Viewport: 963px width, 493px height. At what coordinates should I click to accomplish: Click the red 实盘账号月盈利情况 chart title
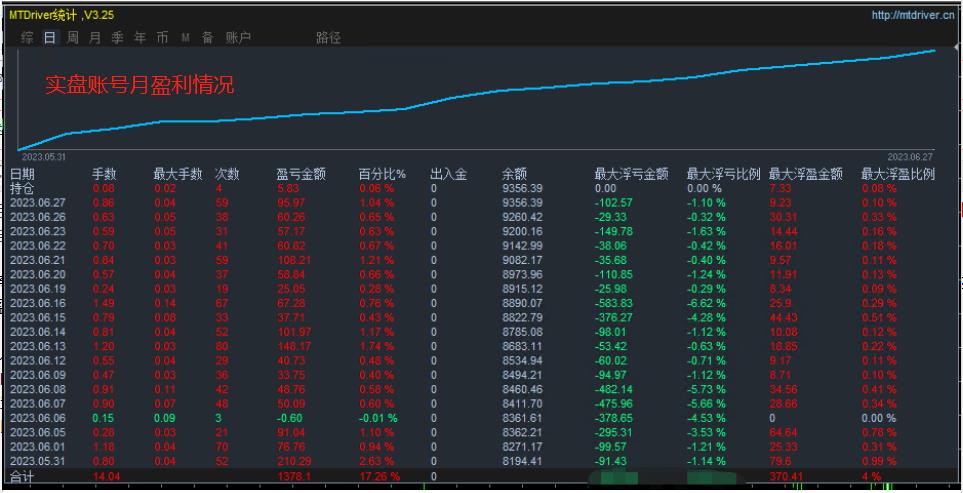pyautogui.click(x=139, y=85)
